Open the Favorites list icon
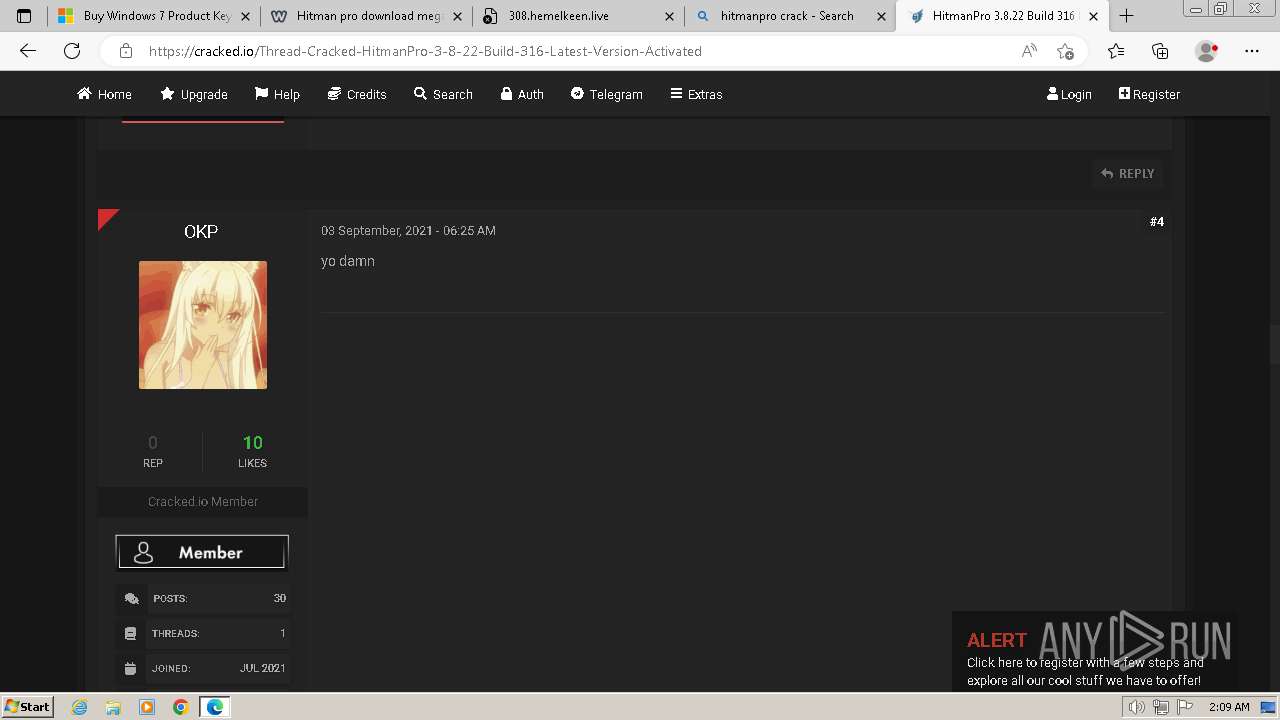This screenshot has height=720, width=1280. pos(1116,51)
